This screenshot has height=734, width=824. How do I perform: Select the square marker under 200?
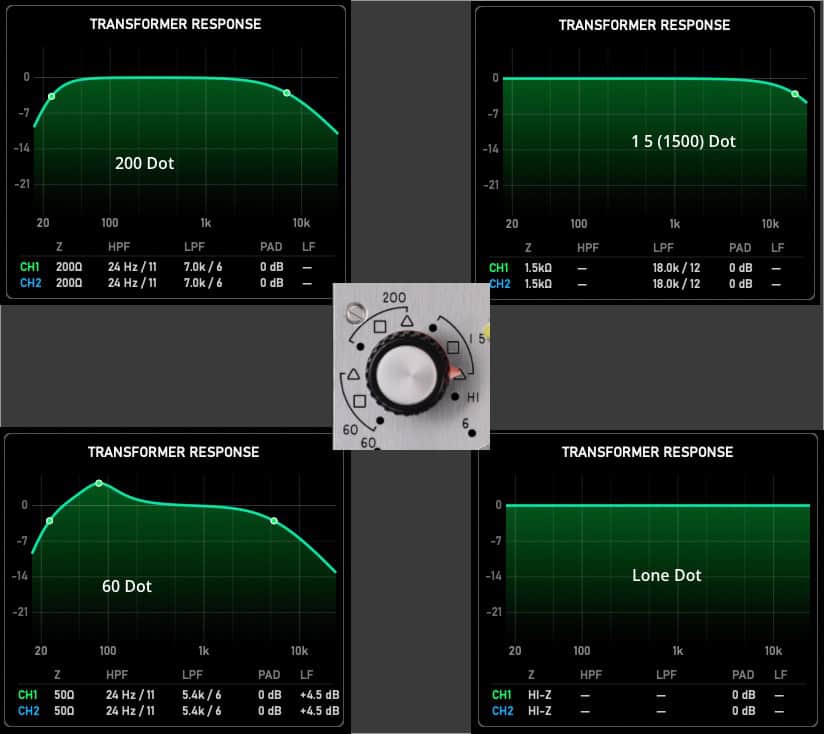[x=380, y=327]
